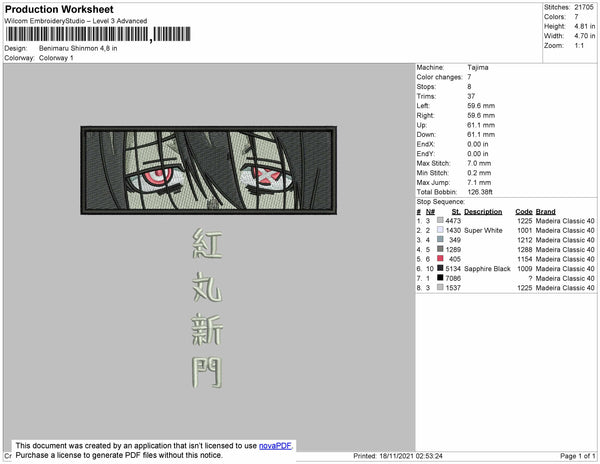Click the 'Page 1 of 1' footer text
The image size is (600, 464).
578,456
